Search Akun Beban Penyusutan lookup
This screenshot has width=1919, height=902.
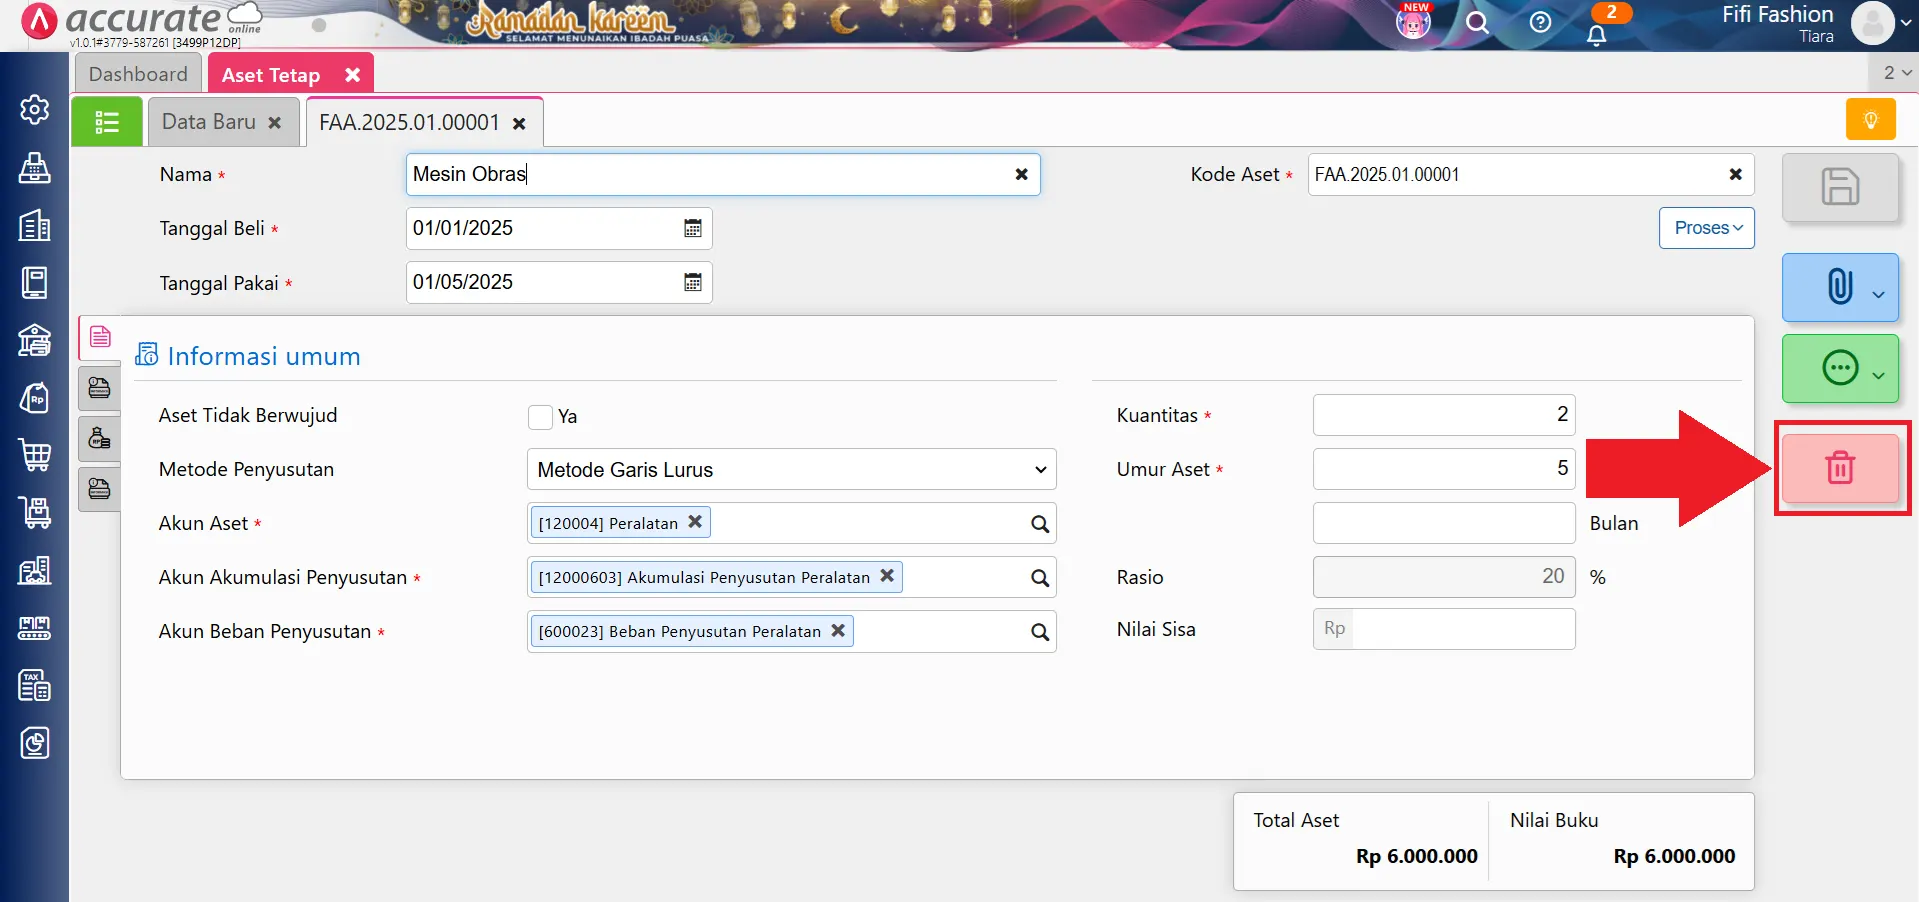[1040, 632]
